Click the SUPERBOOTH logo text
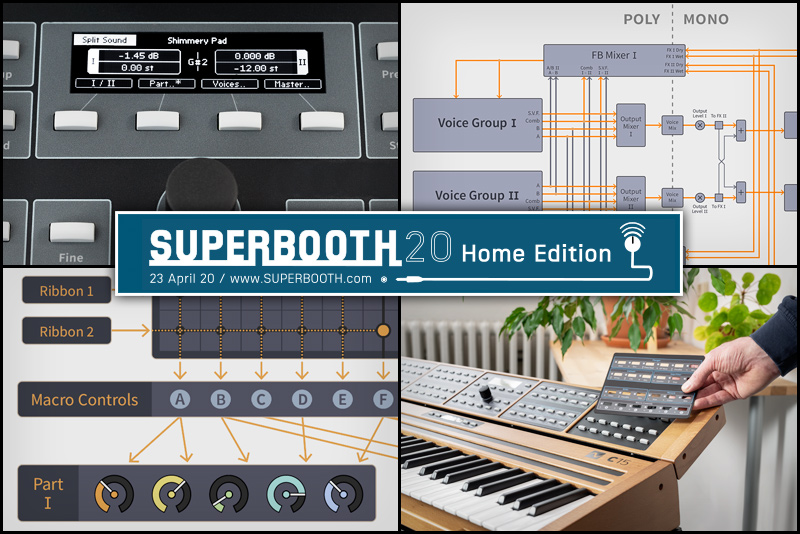The height and width of the screenshot is (534, 800). coord(274,247)
